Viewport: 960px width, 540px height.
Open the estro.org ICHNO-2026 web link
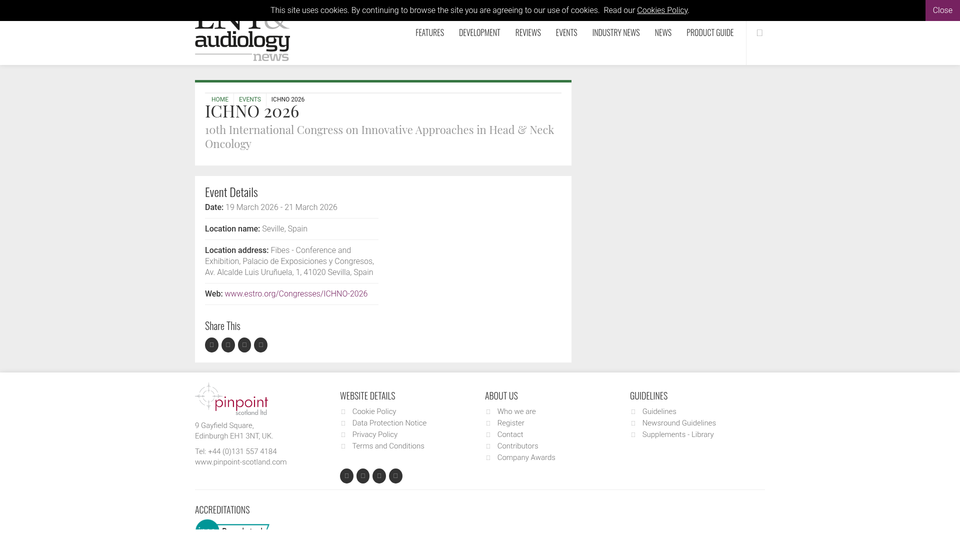pos(296,294)
